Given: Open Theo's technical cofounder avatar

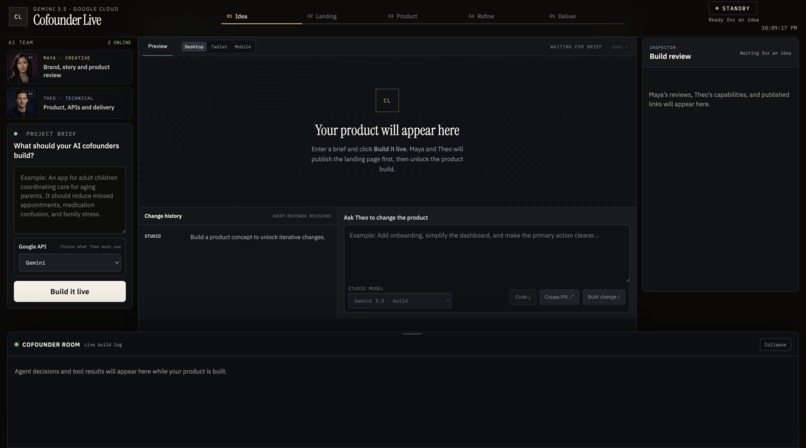Looking at the screenshot, I should 22,103.
